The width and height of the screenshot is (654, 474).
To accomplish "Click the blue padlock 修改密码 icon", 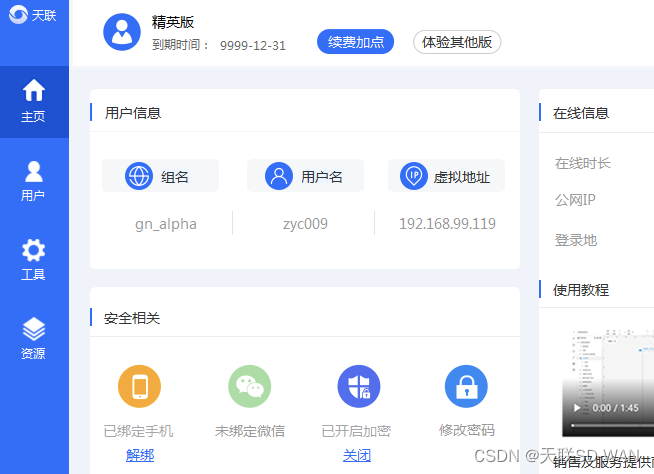I will 466,386.
